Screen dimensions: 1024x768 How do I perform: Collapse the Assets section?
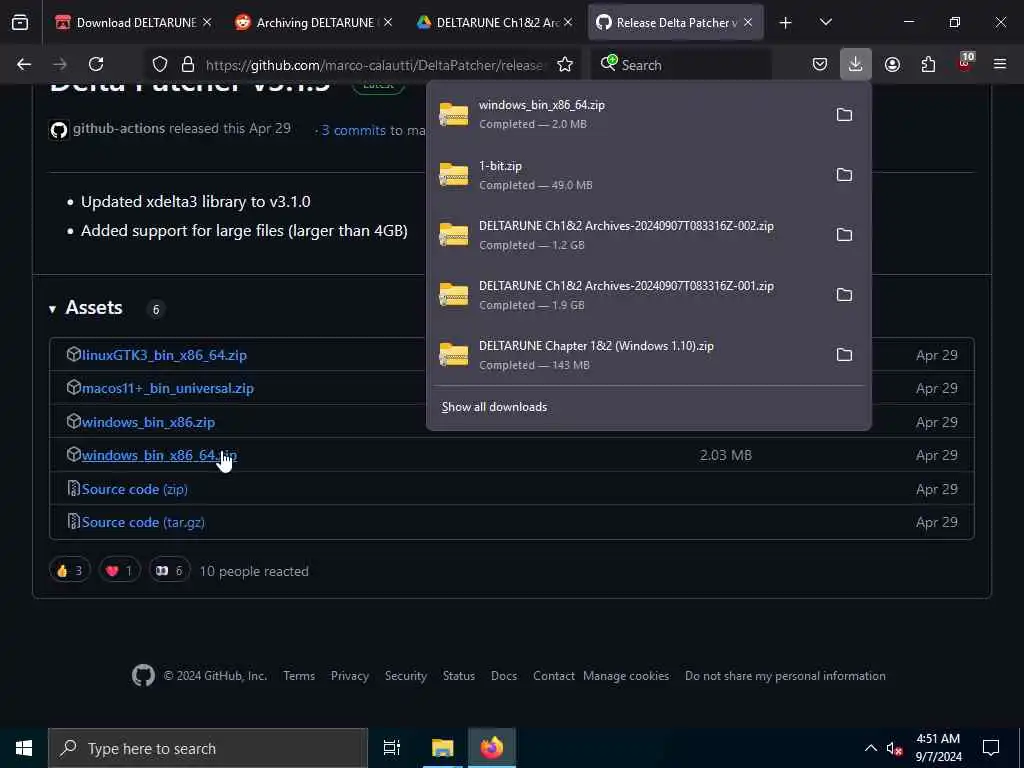point(52,309)
